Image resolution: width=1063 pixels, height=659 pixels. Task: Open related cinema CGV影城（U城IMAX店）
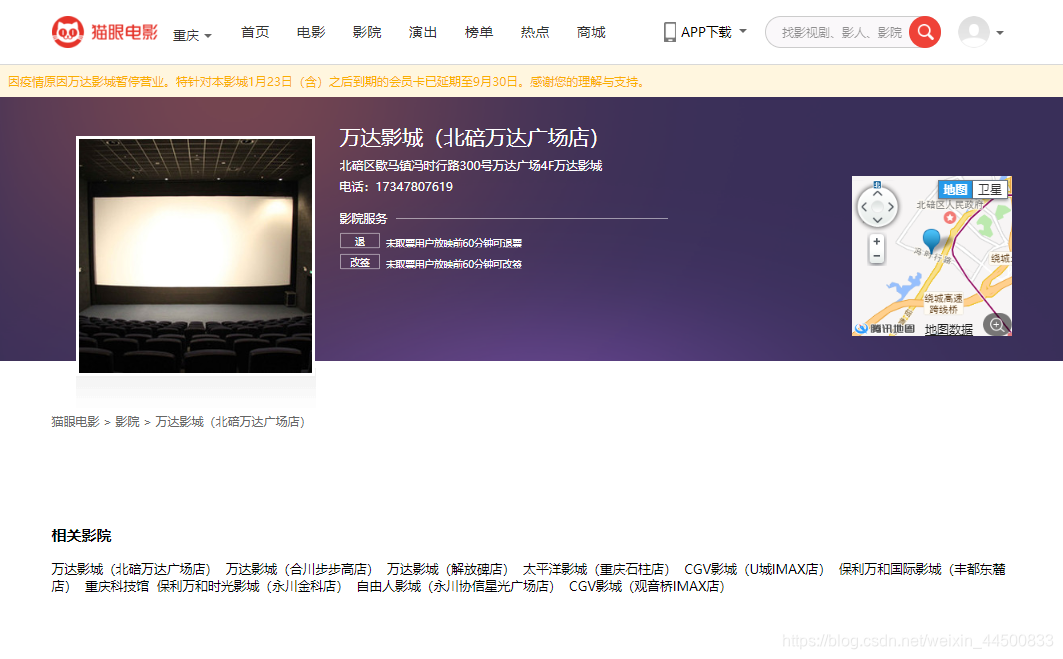click(x=754, y=569)
